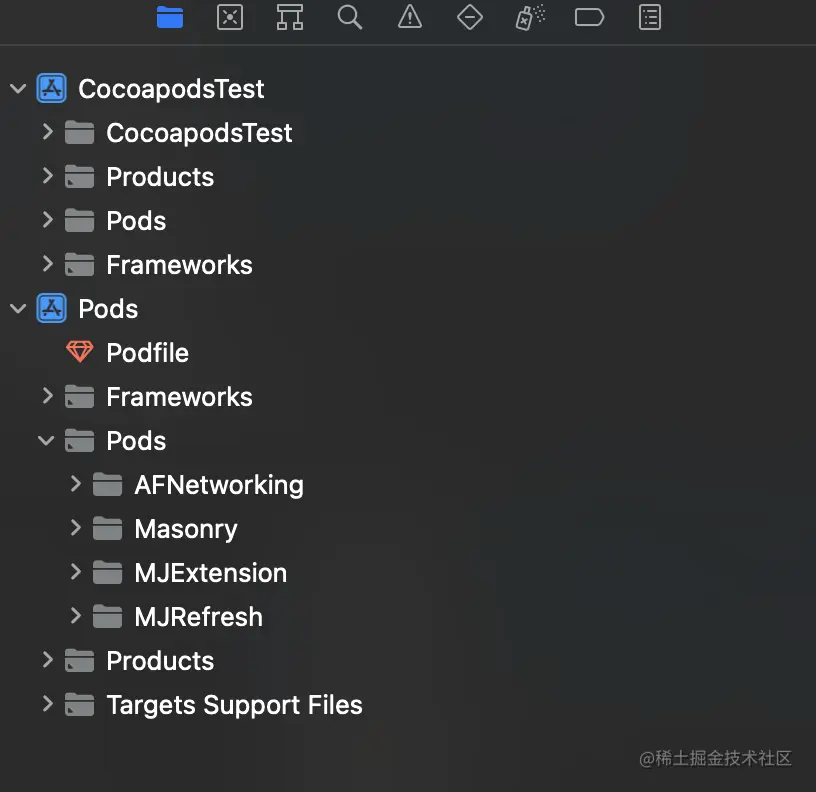This screenshot has height=792, width=816.
Task: Select Products label in the Pods project
Action: pos(160,661)
